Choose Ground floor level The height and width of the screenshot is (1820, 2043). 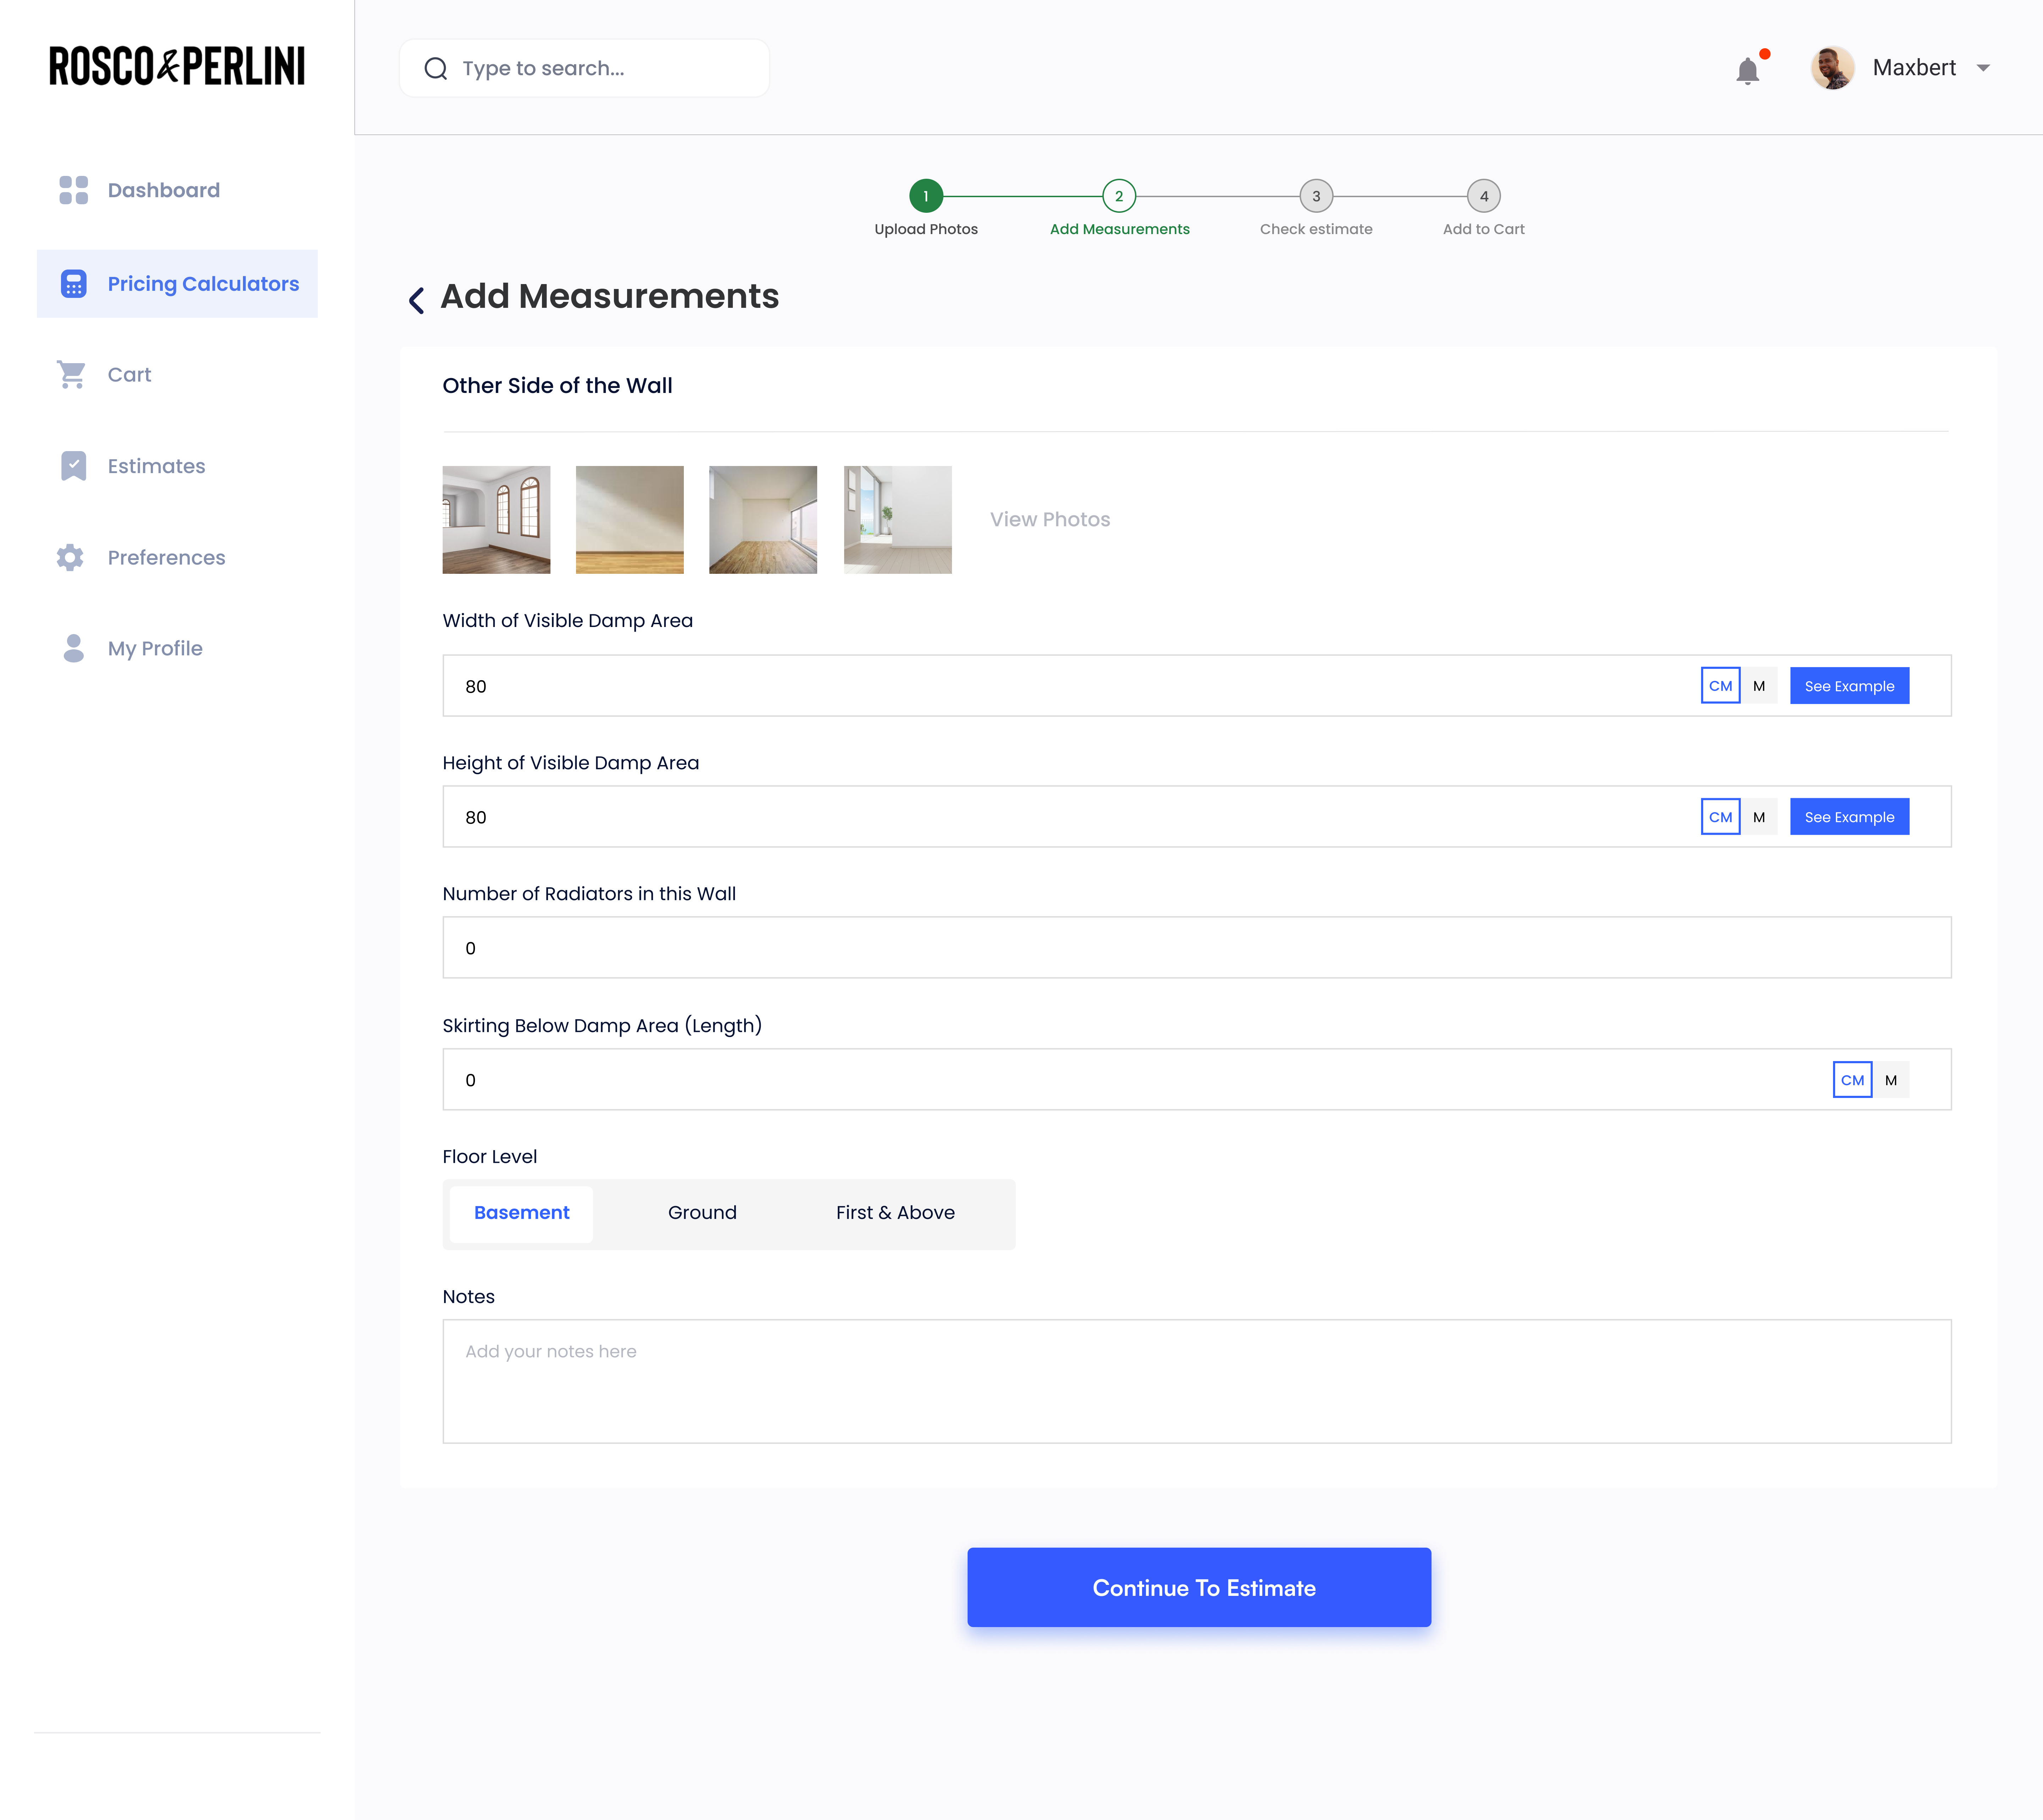click(x=702, y=1213)
